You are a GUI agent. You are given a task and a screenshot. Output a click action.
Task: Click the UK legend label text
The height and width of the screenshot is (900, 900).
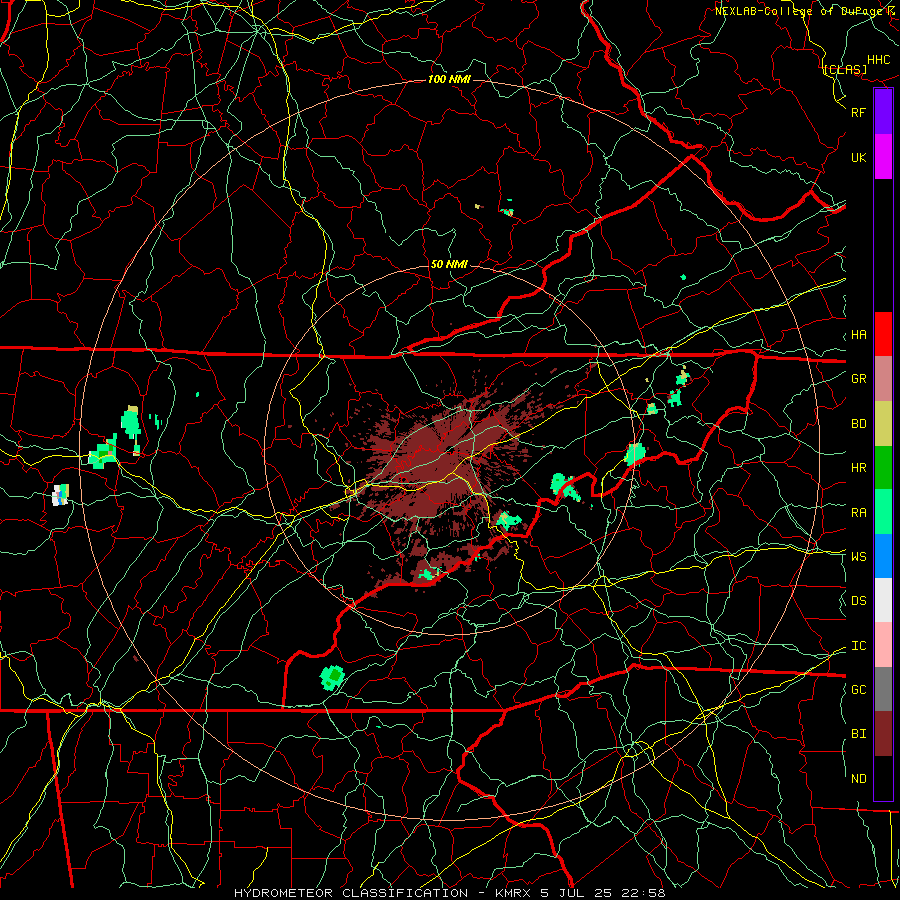point(858,157)
